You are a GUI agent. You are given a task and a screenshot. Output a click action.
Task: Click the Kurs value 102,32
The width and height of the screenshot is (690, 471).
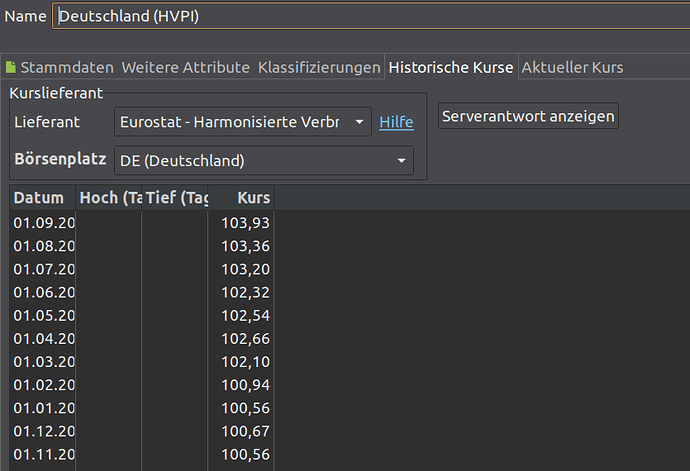point(245,292)
